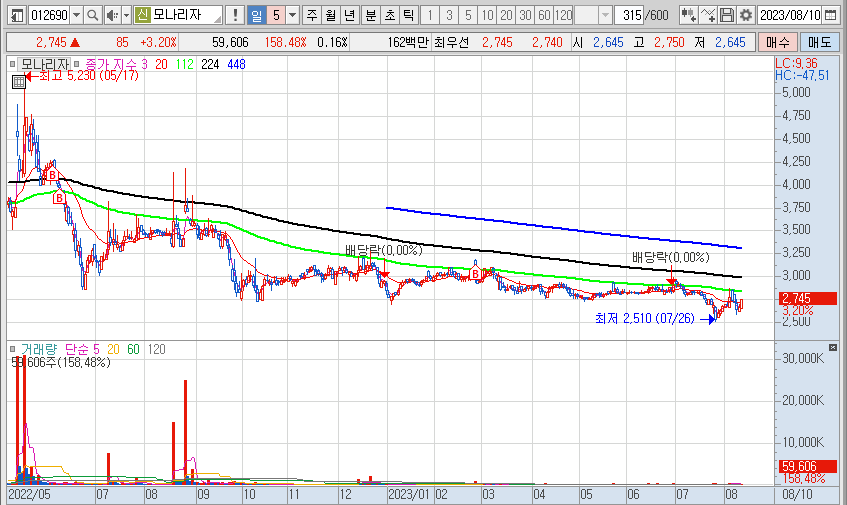Select the 120 interval button
This screenshot has height=505, width=847.
click(563, 15)
